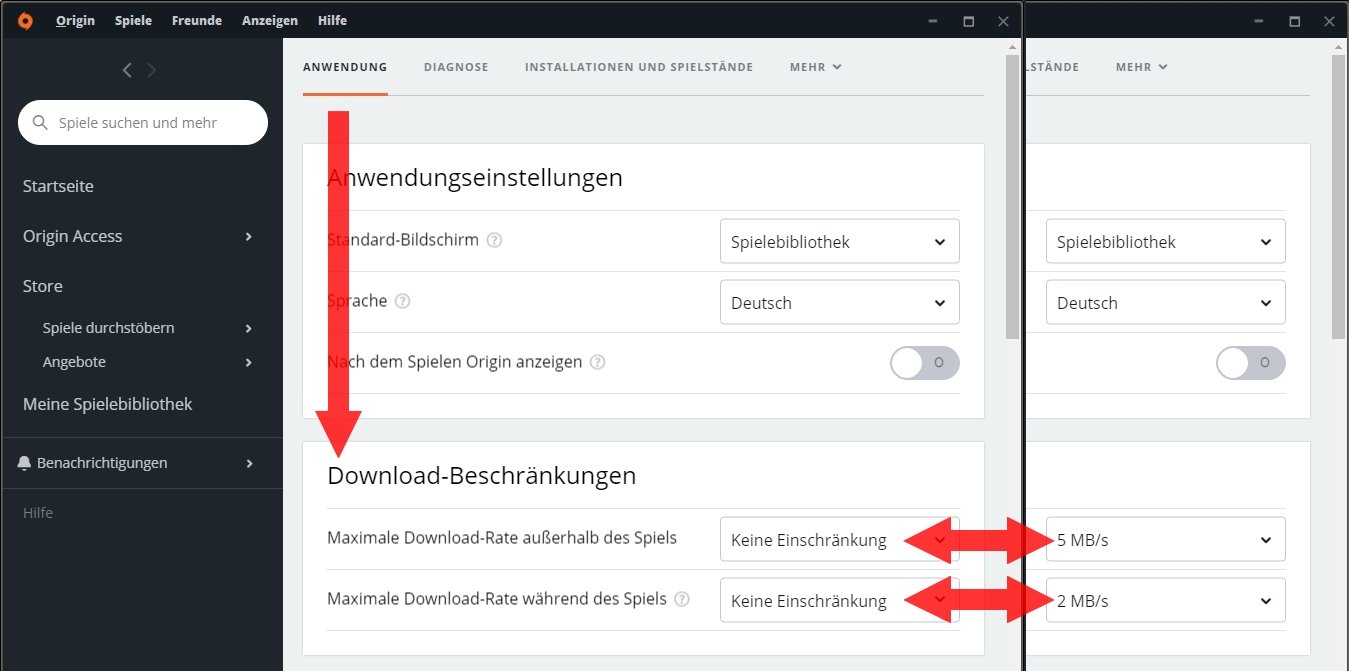Go to Startseite in sidebar
Image resolution: width=1349 pixels, height=671 pixels.
[x=58, y=186]
